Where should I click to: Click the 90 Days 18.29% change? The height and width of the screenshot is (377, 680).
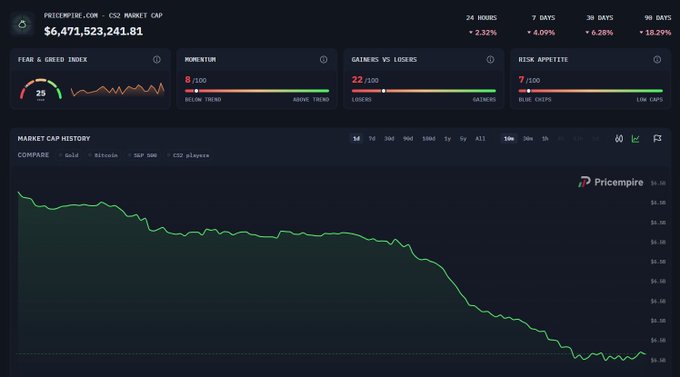pos(655,33)
